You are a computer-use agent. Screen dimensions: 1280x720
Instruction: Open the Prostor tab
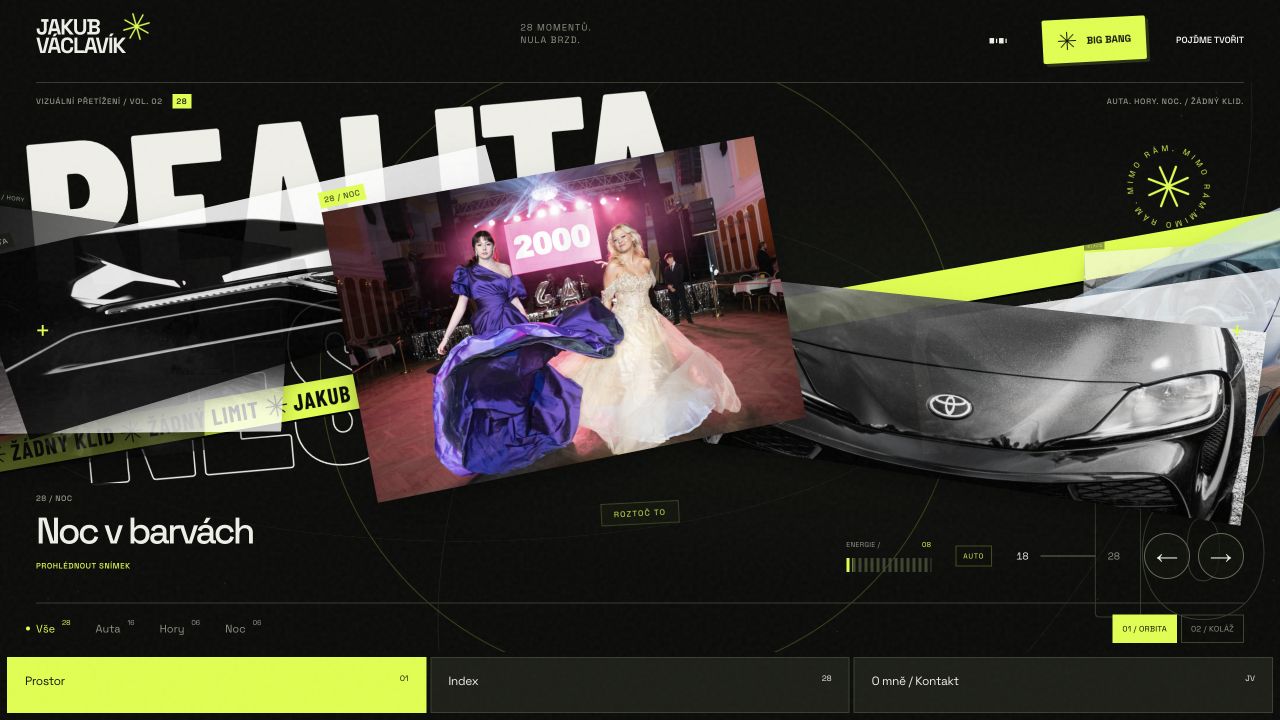coord(217,685)
